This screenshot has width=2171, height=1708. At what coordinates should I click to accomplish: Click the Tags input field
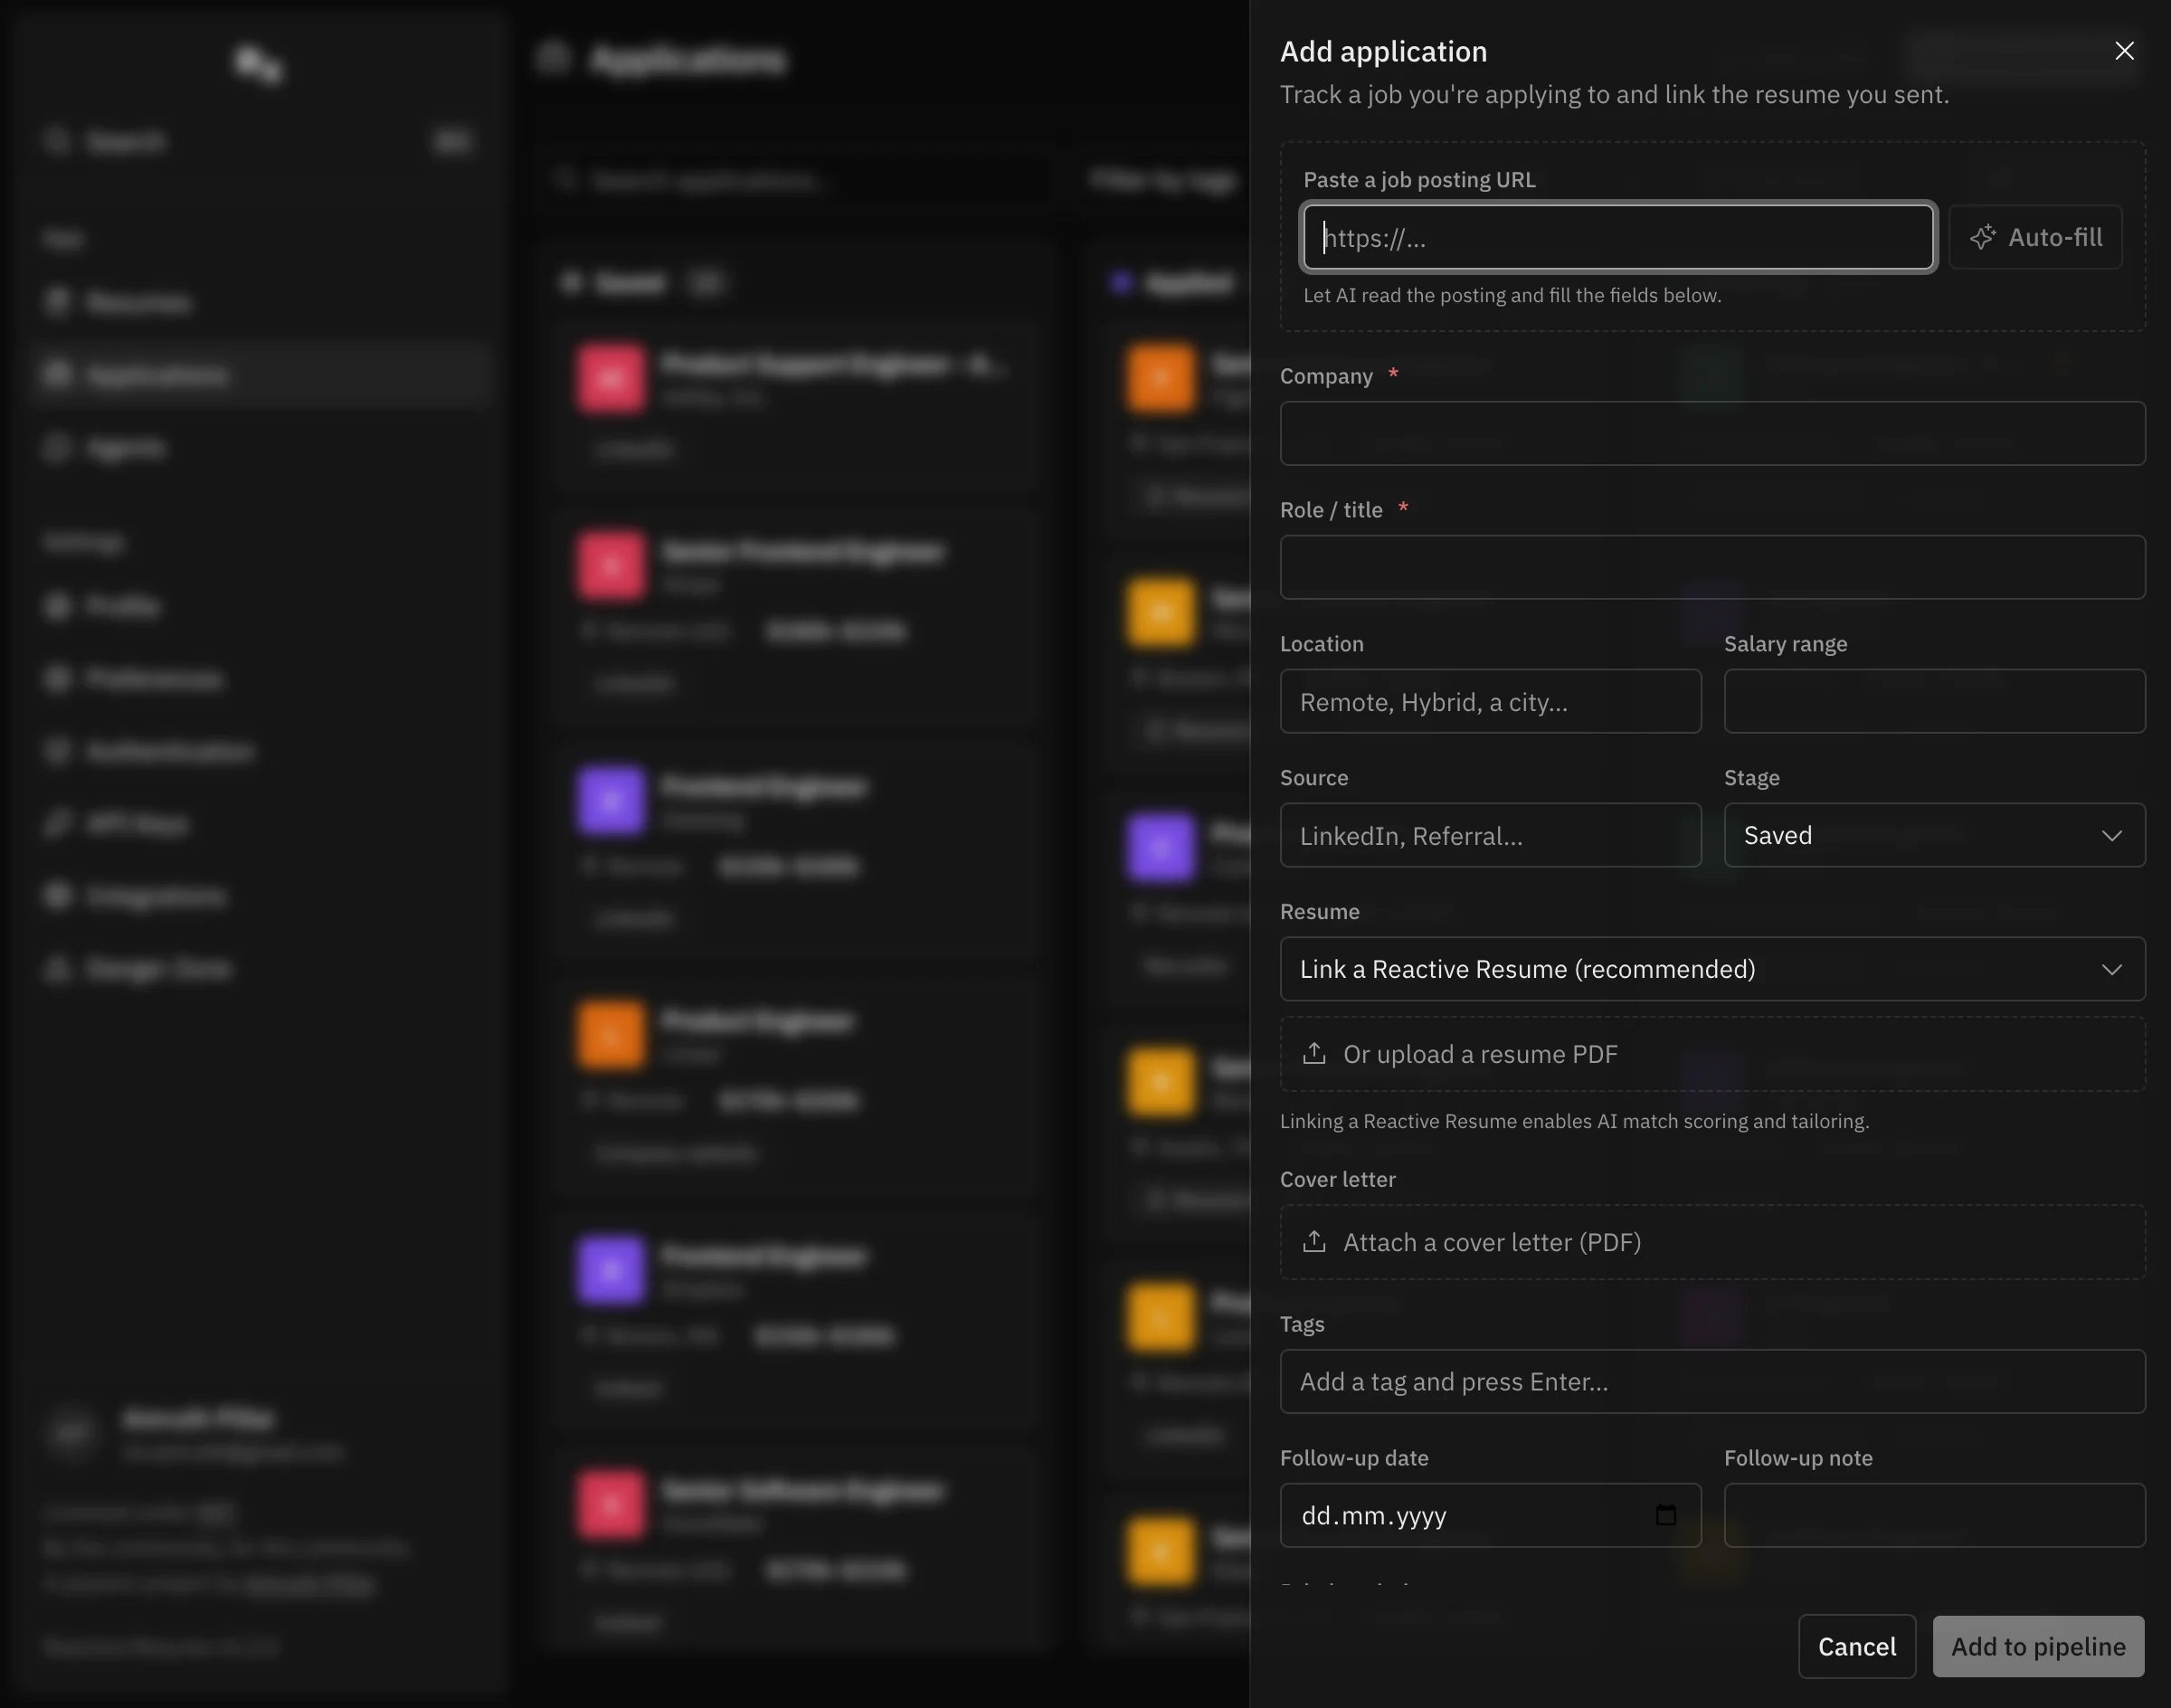click(1712, 1381)
